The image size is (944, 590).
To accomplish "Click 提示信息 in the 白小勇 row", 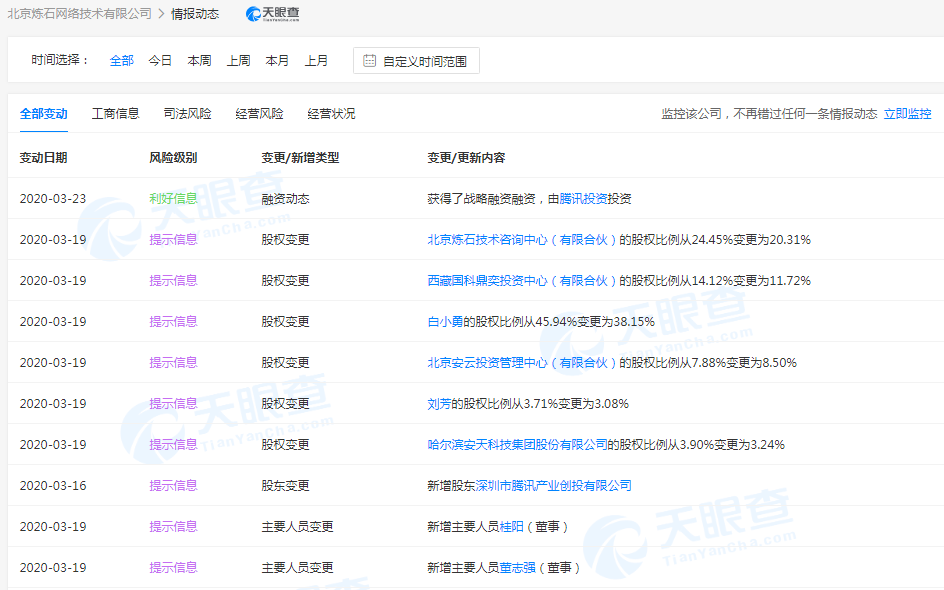I will (173, 321).
